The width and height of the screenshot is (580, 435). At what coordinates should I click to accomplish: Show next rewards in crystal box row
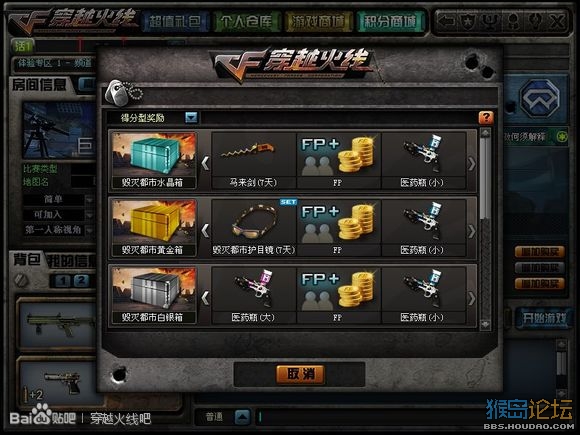click(x=471, y=163)
